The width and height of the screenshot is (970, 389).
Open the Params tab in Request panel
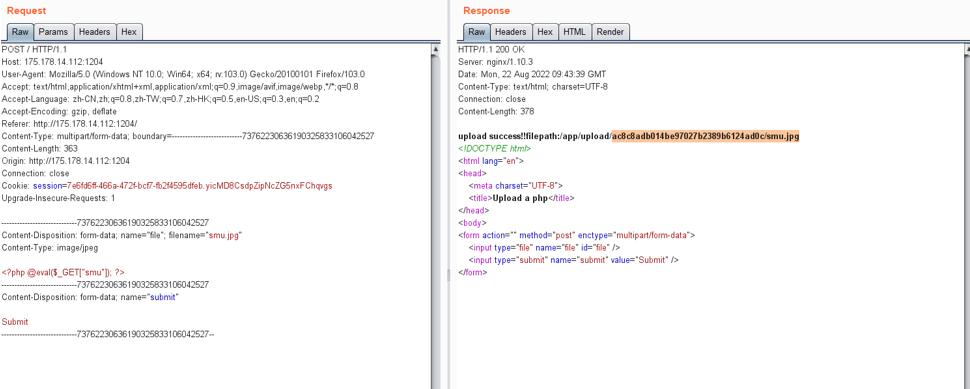54,32
